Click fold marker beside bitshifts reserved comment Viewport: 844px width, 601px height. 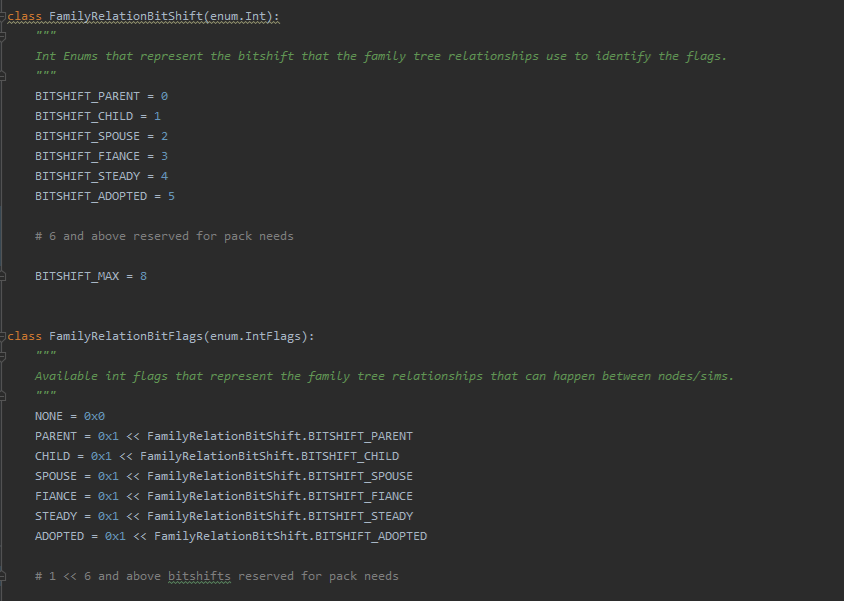(x=4, y=576)
